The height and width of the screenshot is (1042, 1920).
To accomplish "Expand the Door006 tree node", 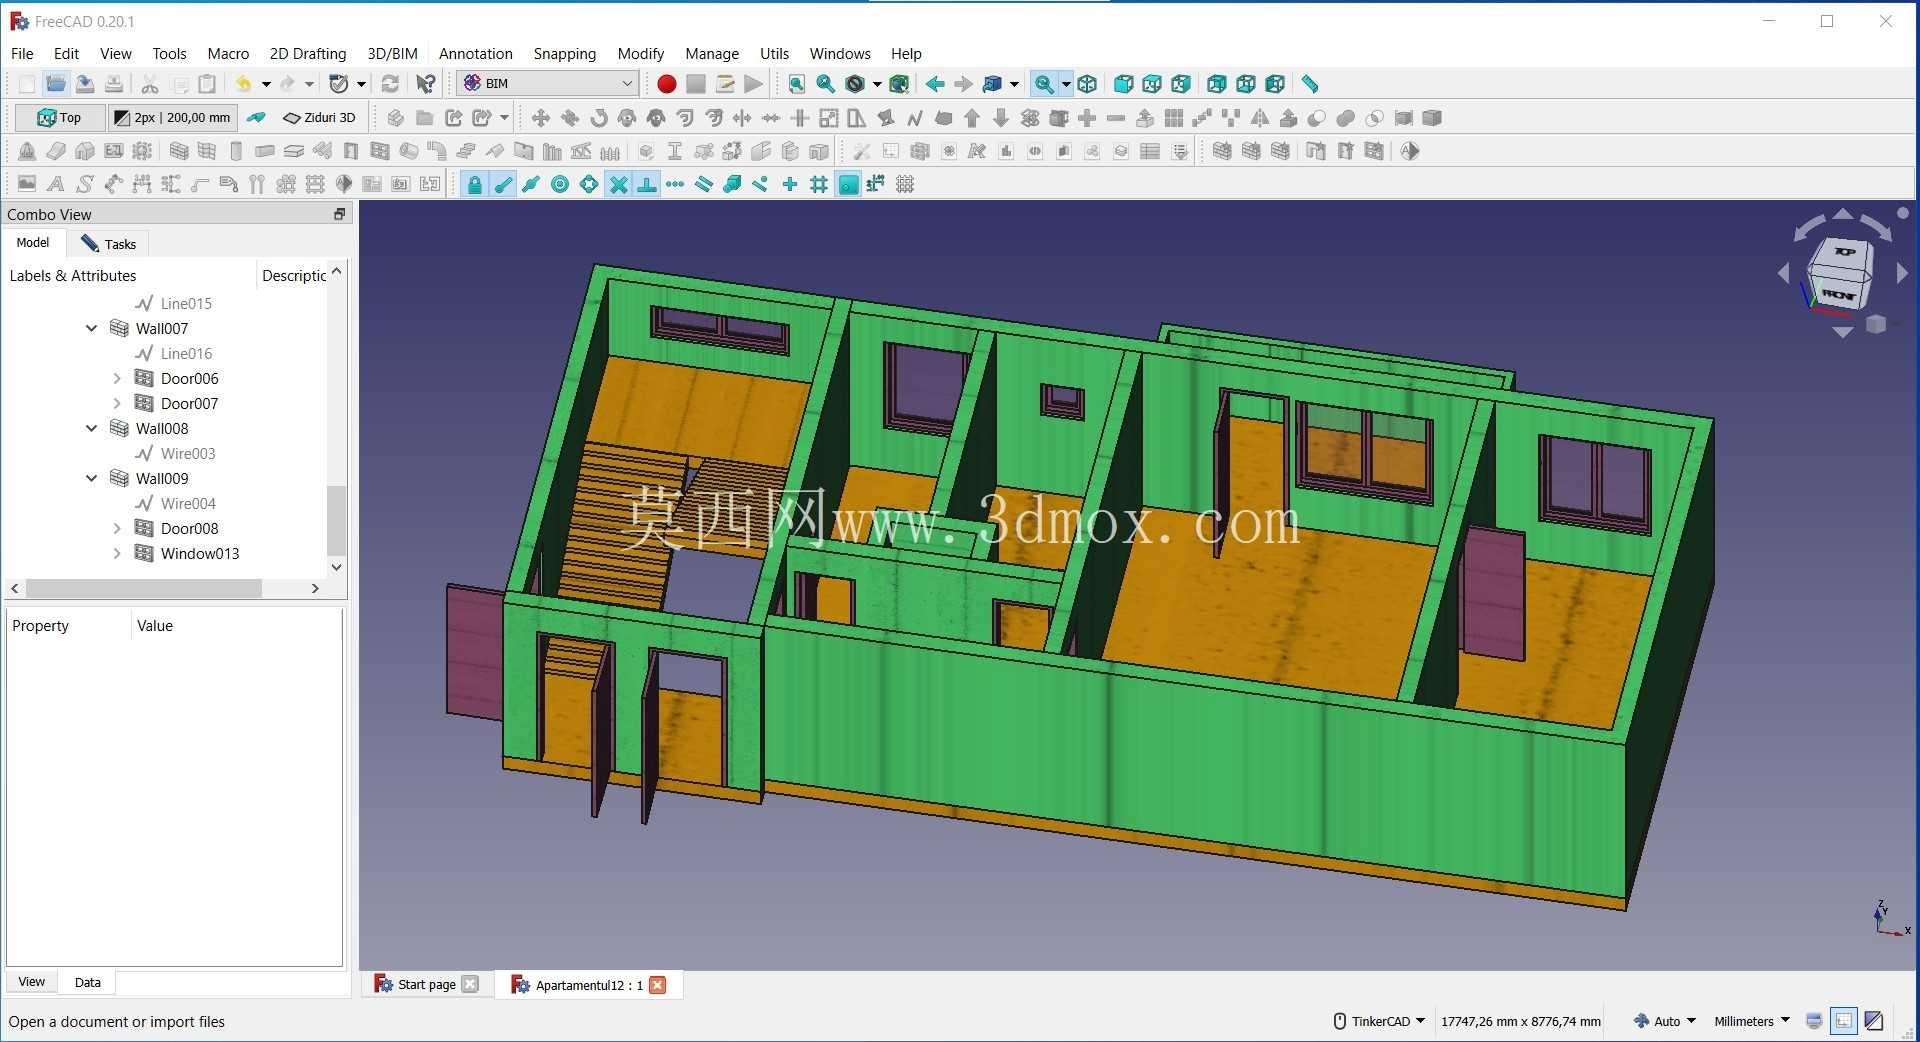I will tap(117, 378).
